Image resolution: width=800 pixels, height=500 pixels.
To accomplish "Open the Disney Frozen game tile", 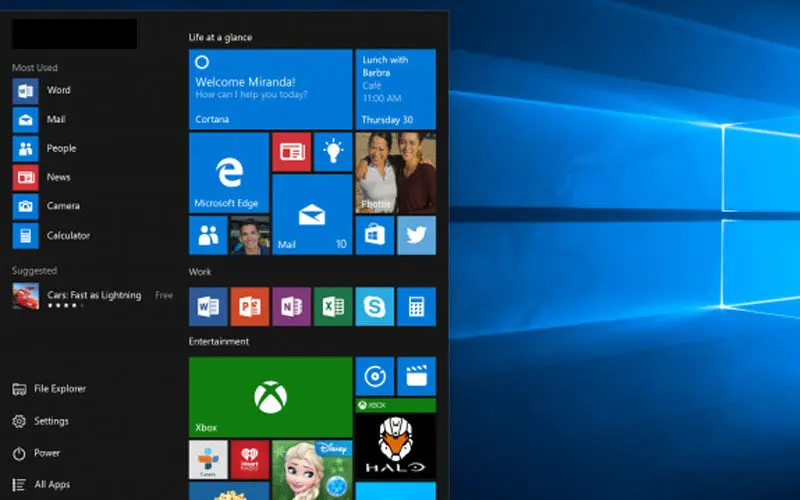I will pyautogui.click(x=312, y=470).
